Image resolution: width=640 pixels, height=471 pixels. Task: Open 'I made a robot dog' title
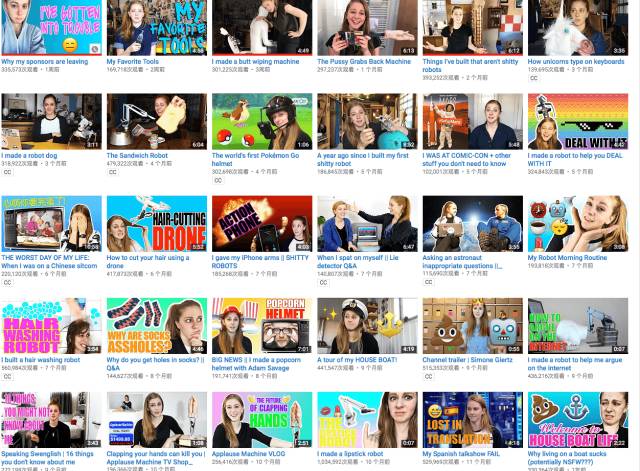[29, 156]
